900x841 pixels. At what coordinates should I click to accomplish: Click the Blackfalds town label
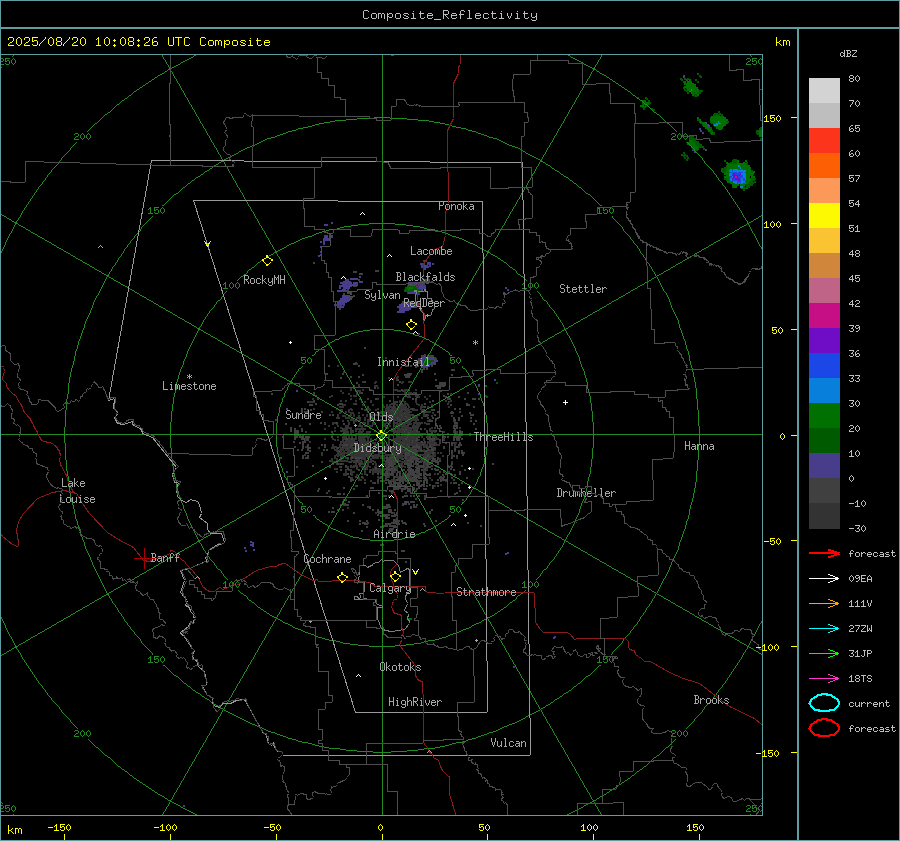point(425,277)
